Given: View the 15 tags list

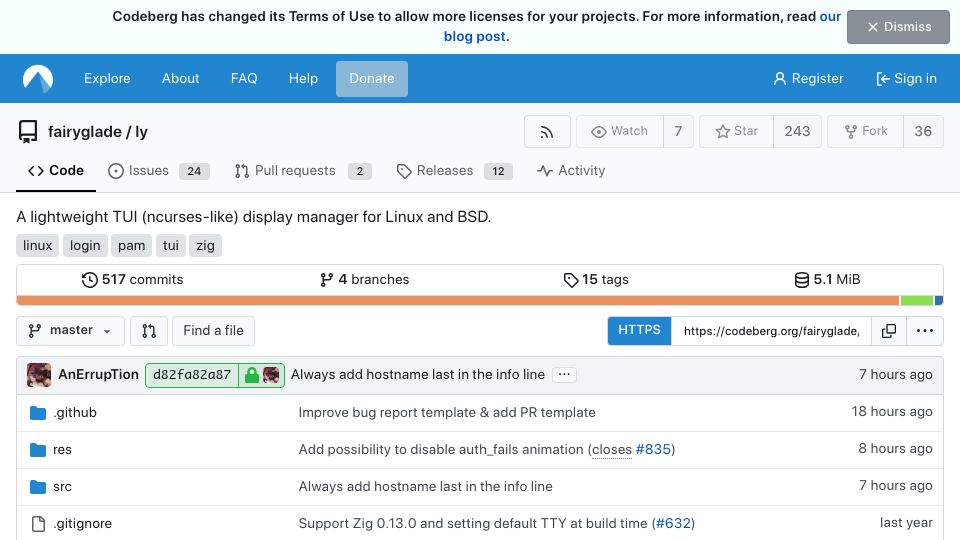Looking at the screenshot, I should click(x=596, y=280).
